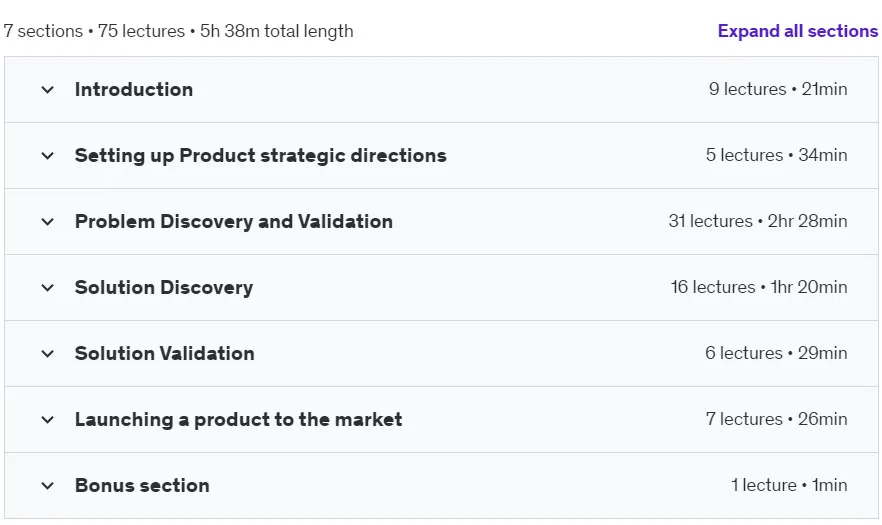Image resolution: width=882 pixels, height=525 pixels.
Task: Expand Problem Discovery and Validation chevron
Action: pyautogui.click(x=48, y=222)
